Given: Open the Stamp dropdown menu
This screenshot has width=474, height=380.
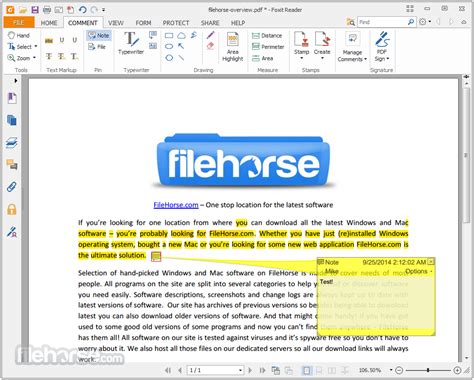Looking at the screenshot, I should pos(301,59).
